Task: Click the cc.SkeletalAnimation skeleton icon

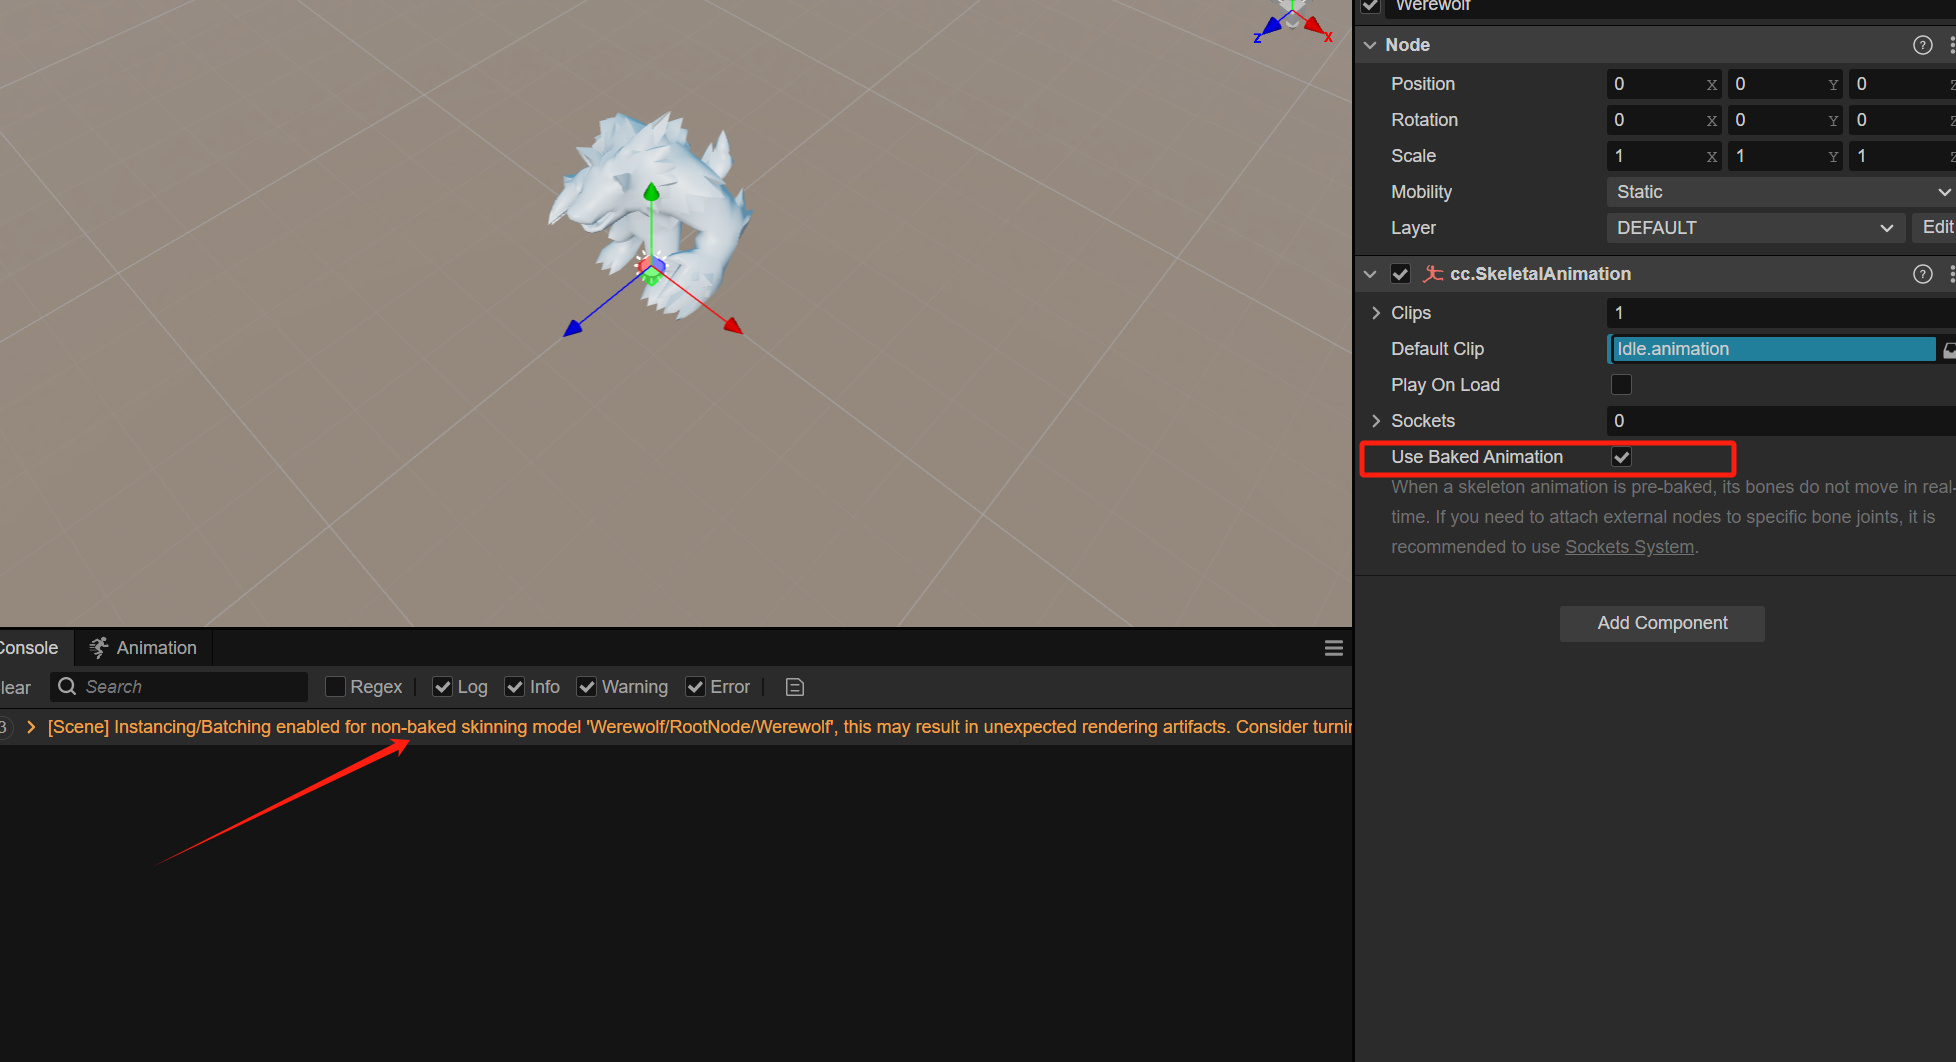Action: point(1433,274)
